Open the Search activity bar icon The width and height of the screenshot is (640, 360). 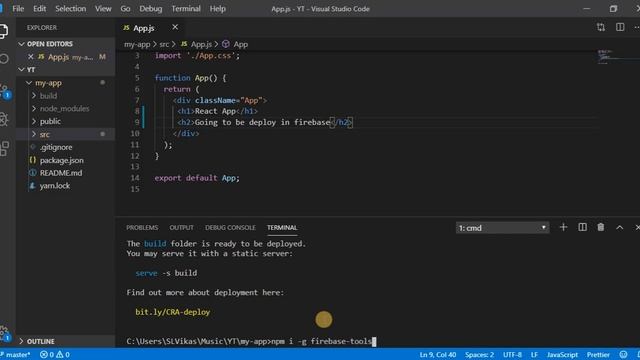(x=4, y=59)
